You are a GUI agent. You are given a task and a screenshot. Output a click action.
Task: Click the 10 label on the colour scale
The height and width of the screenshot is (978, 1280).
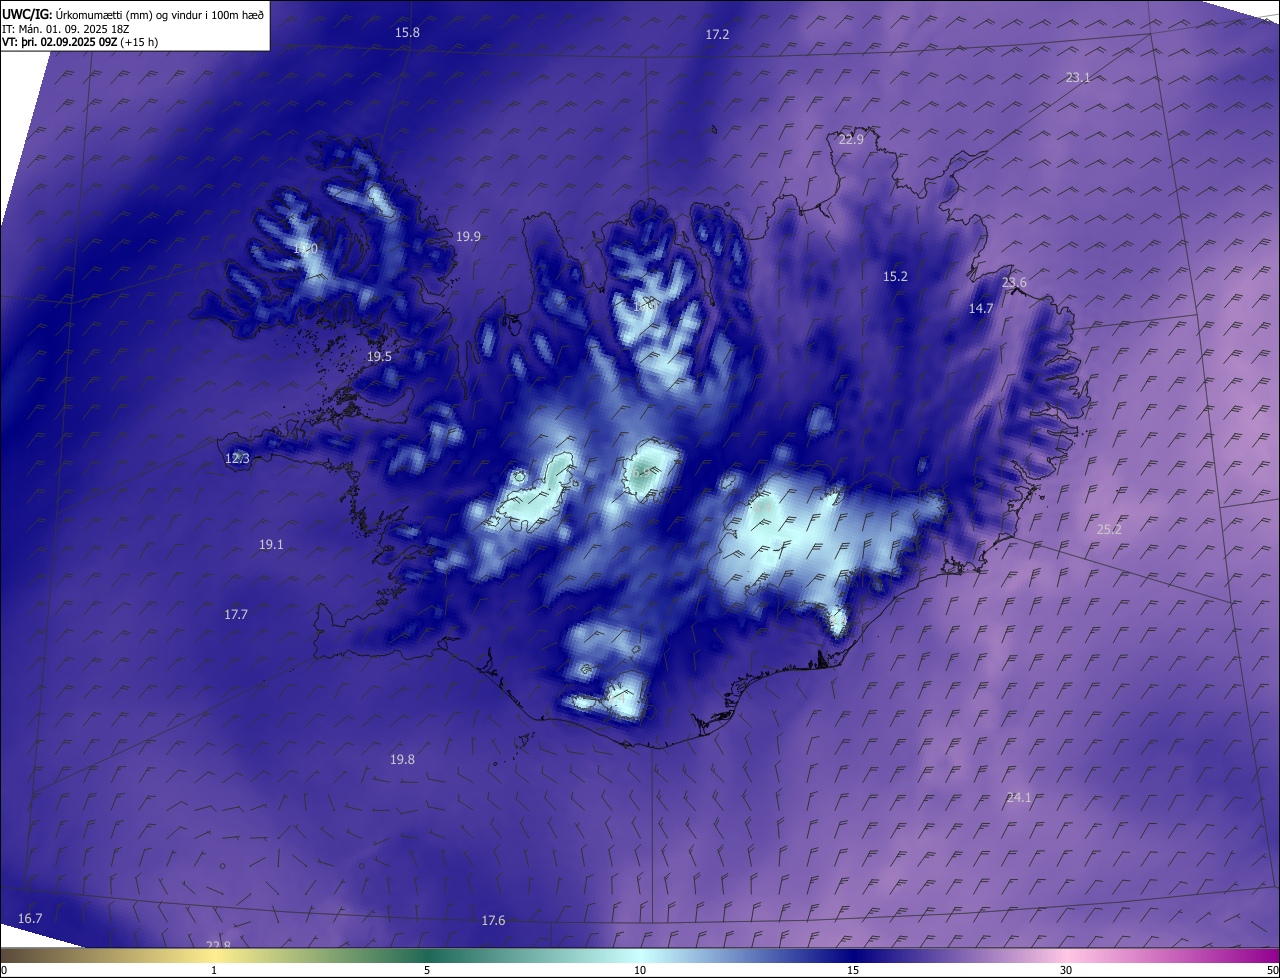click(640, 971)
